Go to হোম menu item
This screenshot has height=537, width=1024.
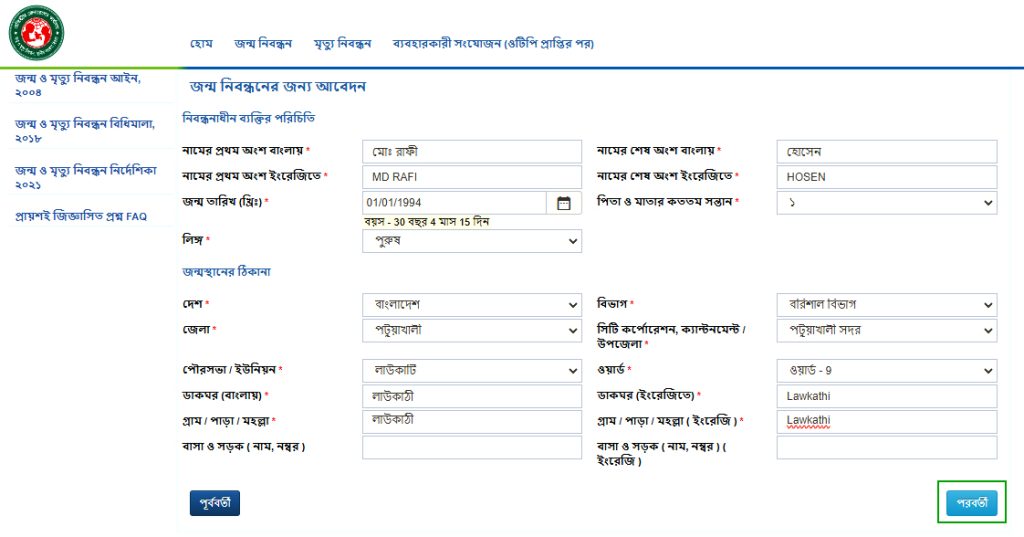pyautogui.click(x=201, y=44)
